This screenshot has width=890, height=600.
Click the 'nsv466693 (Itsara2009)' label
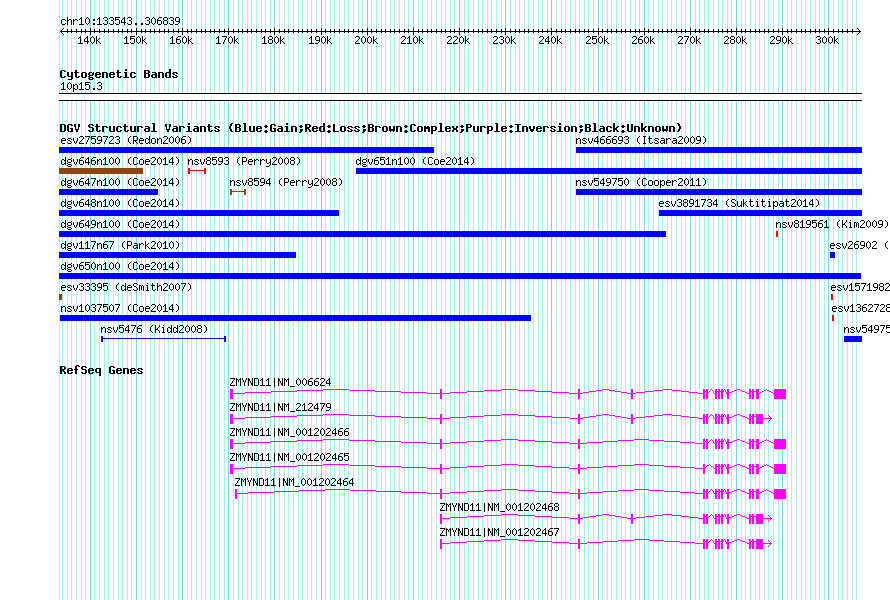(x=641, y=140)
